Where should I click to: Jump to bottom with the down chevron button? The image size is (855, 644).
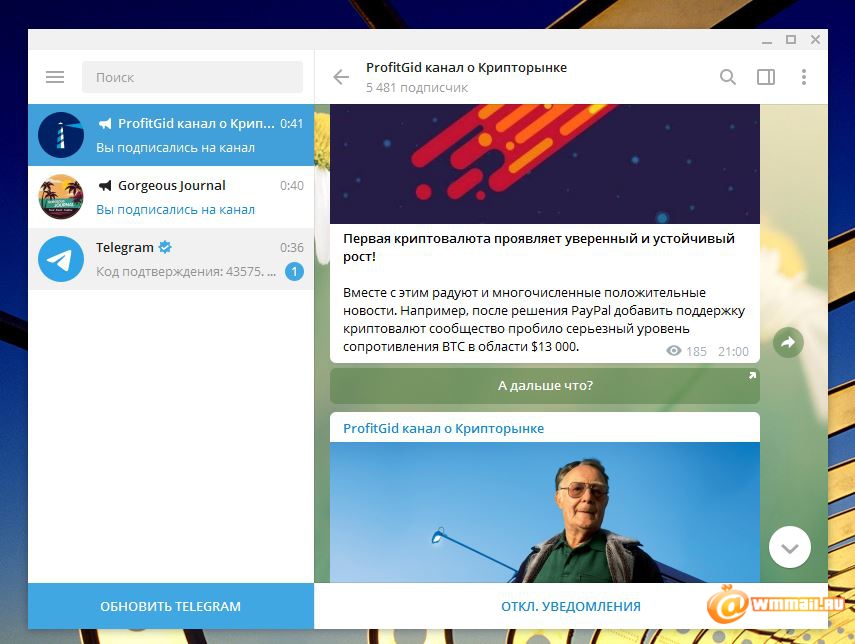790,547
